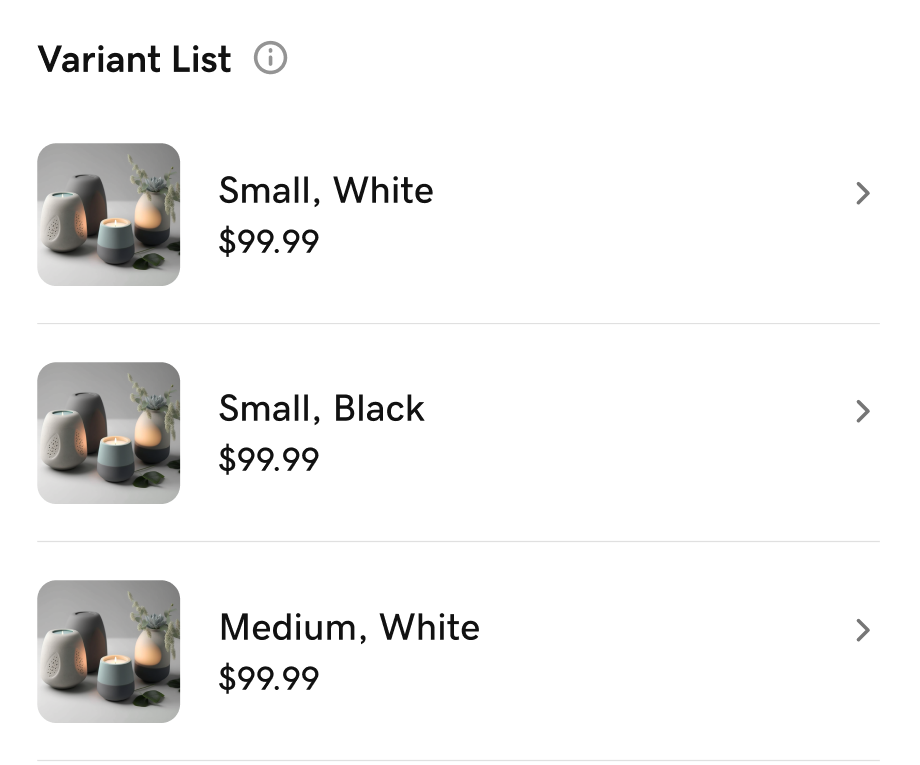This screenshot has width=920, height=765.
Task: Select the Small, Black variant image
Action: pyautogui.click(x=108, y=433)
